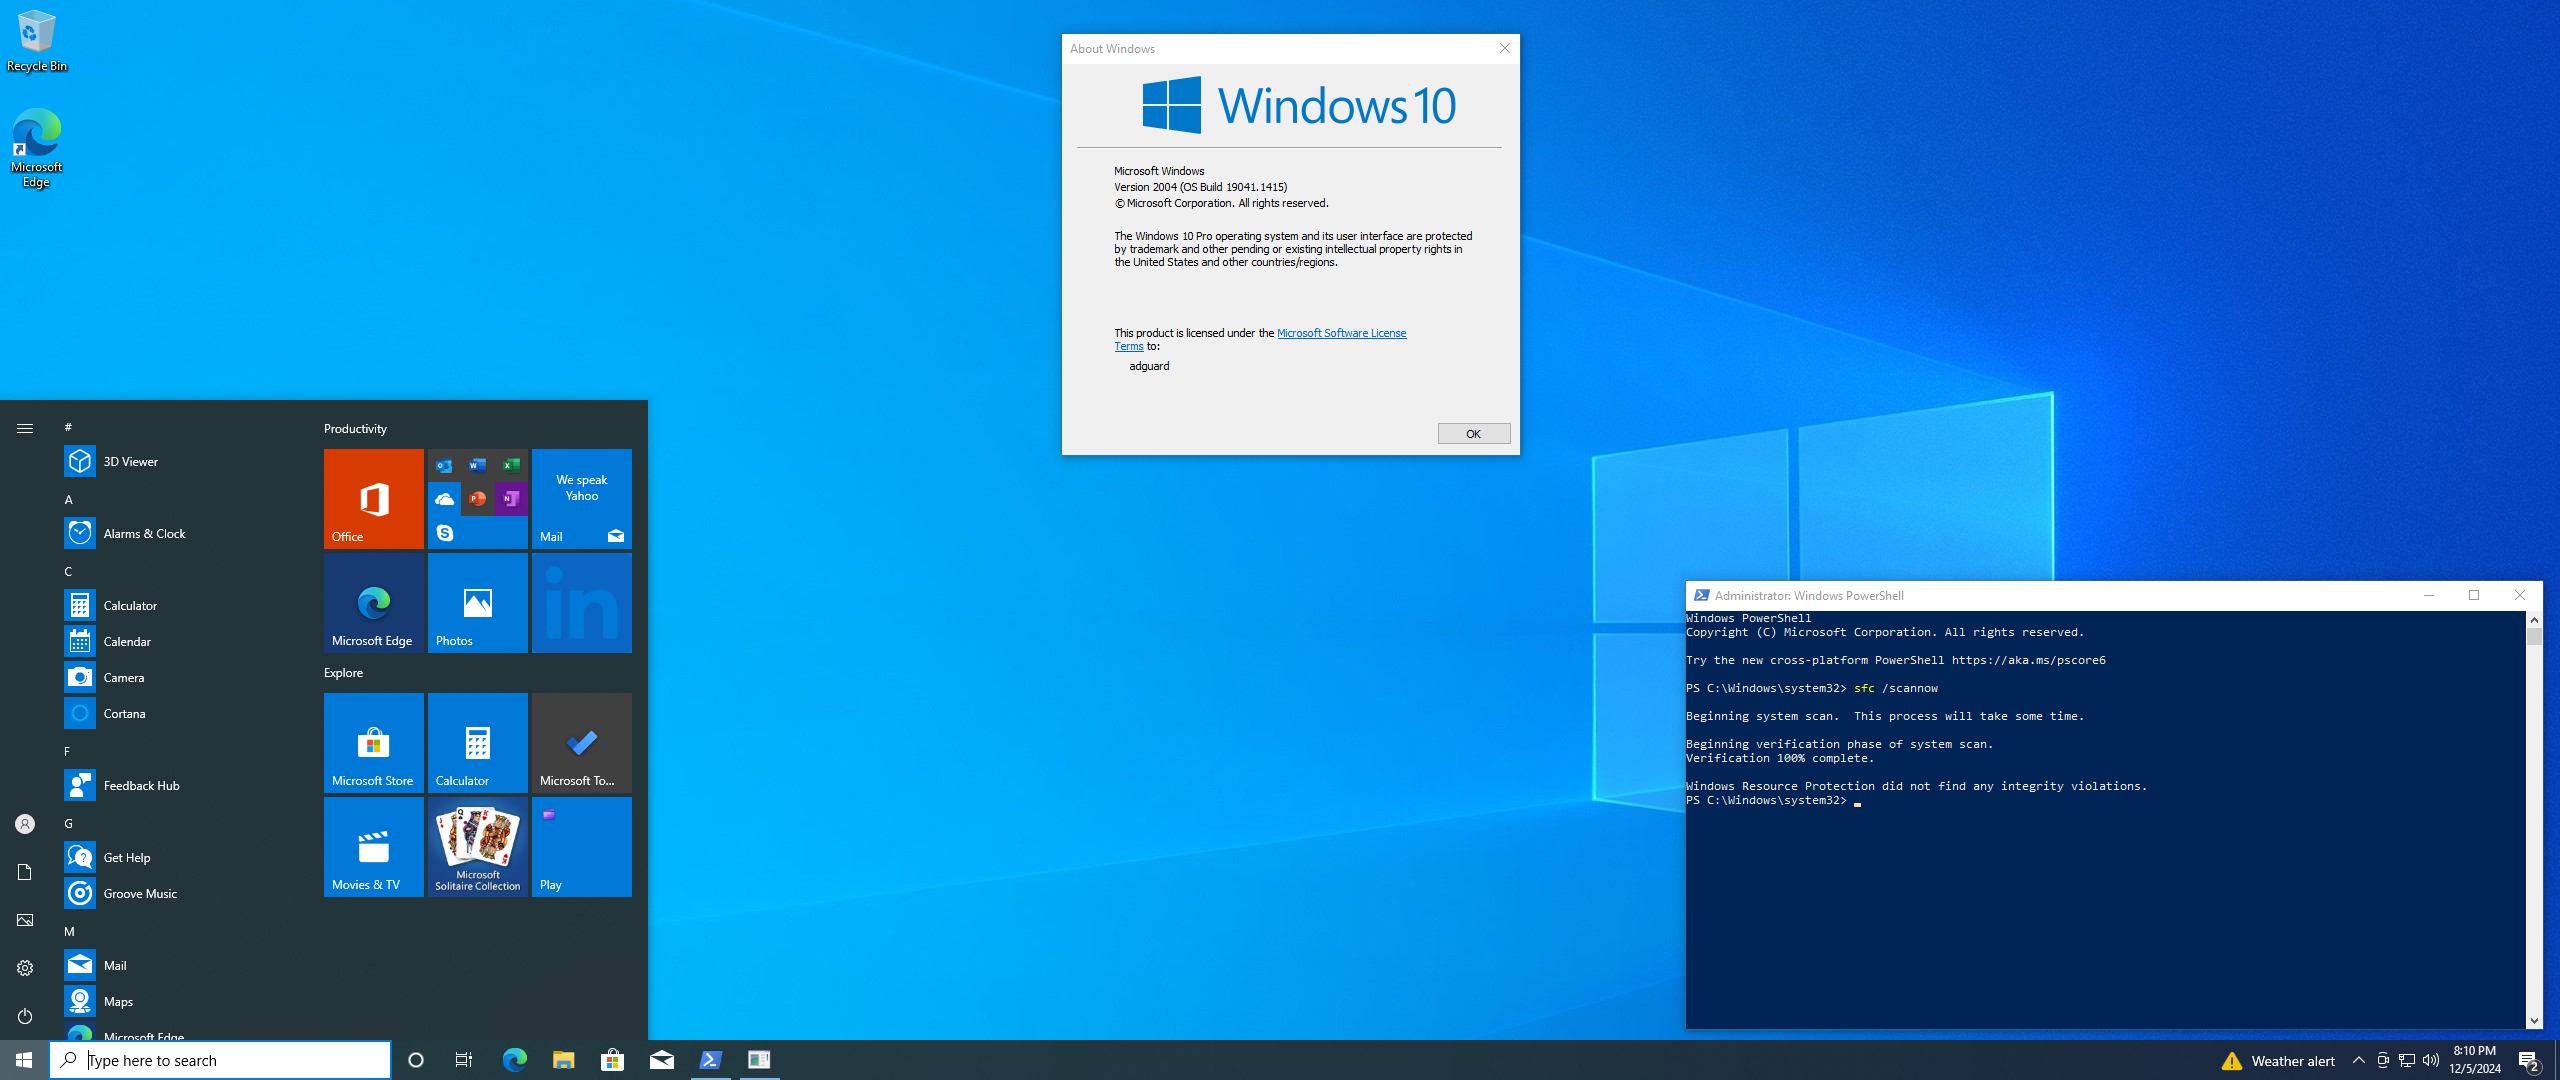Open Microsoft Solitaire Collection tile

(478, 847)
